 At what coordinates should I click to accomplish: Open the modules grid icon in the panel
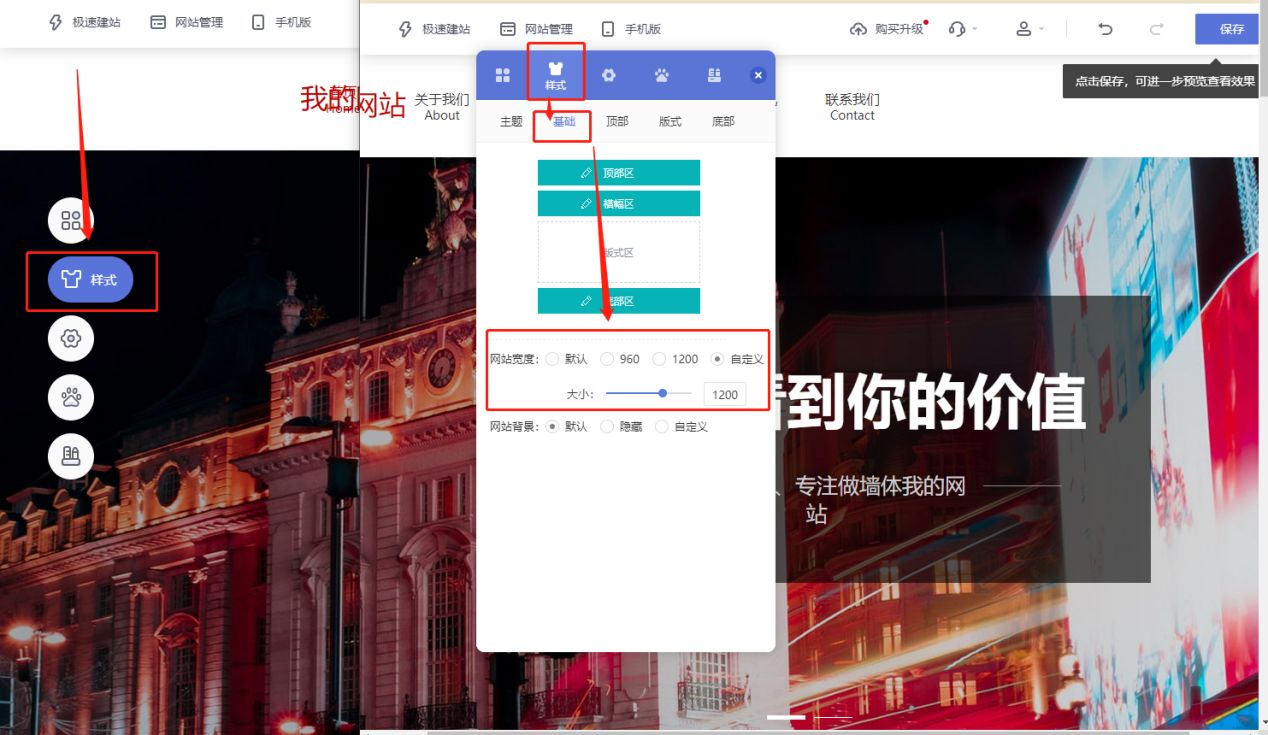(x=501, y=74)
